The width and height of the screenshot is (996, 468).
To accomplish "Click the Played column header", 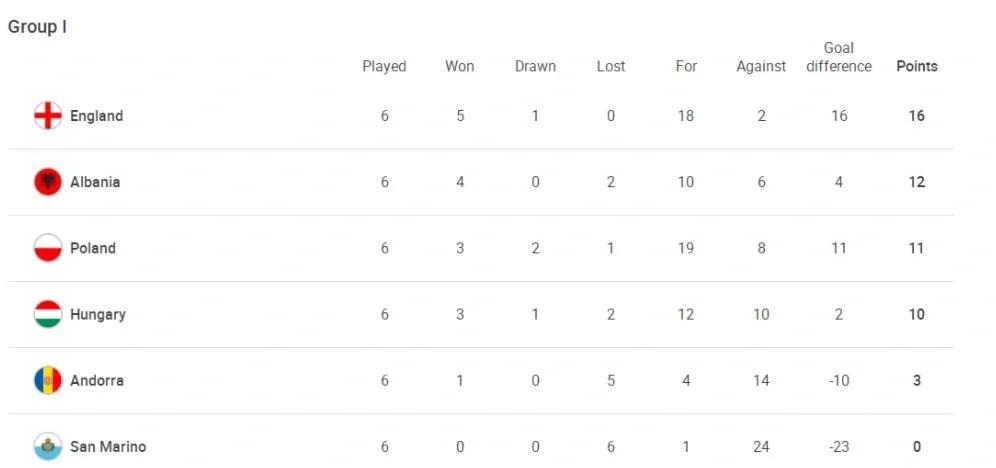I will click(x=384, y=66).
